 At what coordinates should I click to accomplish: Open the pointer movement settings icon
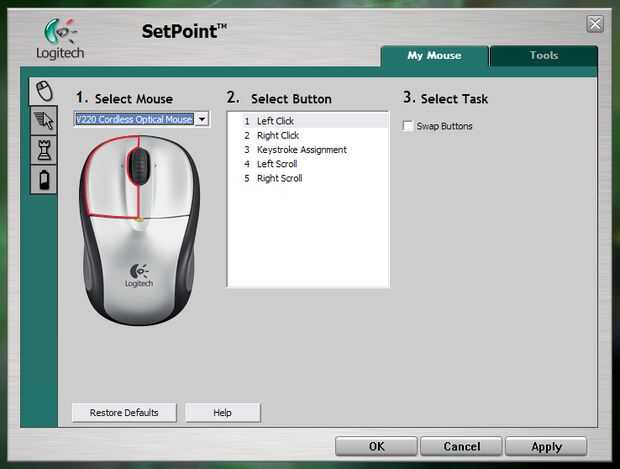(44, 121)
